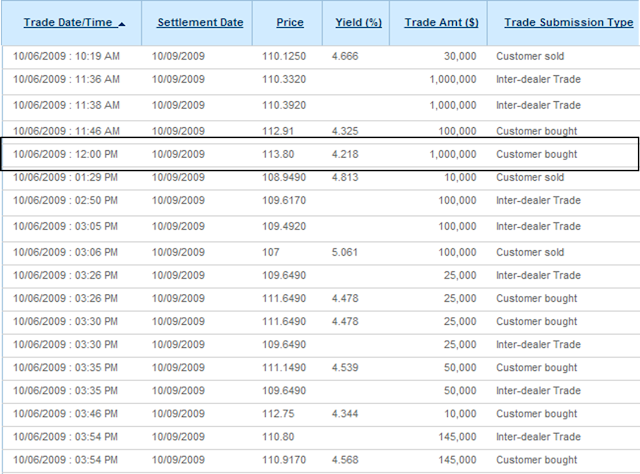Sort table by Yield (%) header

[358, 22]
